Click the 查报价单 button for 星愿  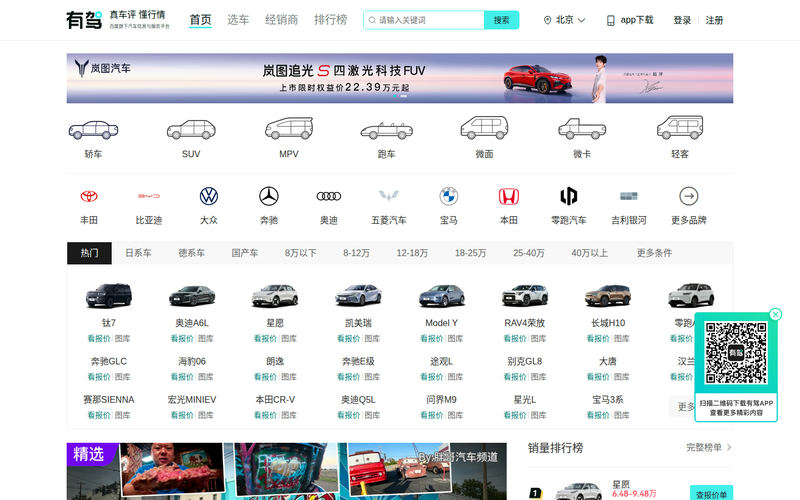tap(711, 494)
